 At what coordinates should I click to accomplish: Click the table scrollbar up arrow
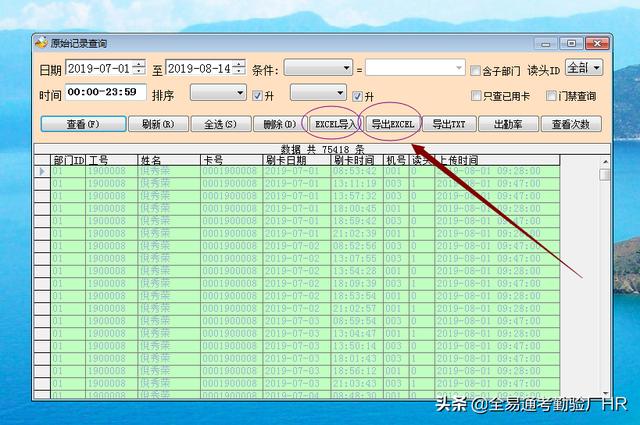point(605,162)
